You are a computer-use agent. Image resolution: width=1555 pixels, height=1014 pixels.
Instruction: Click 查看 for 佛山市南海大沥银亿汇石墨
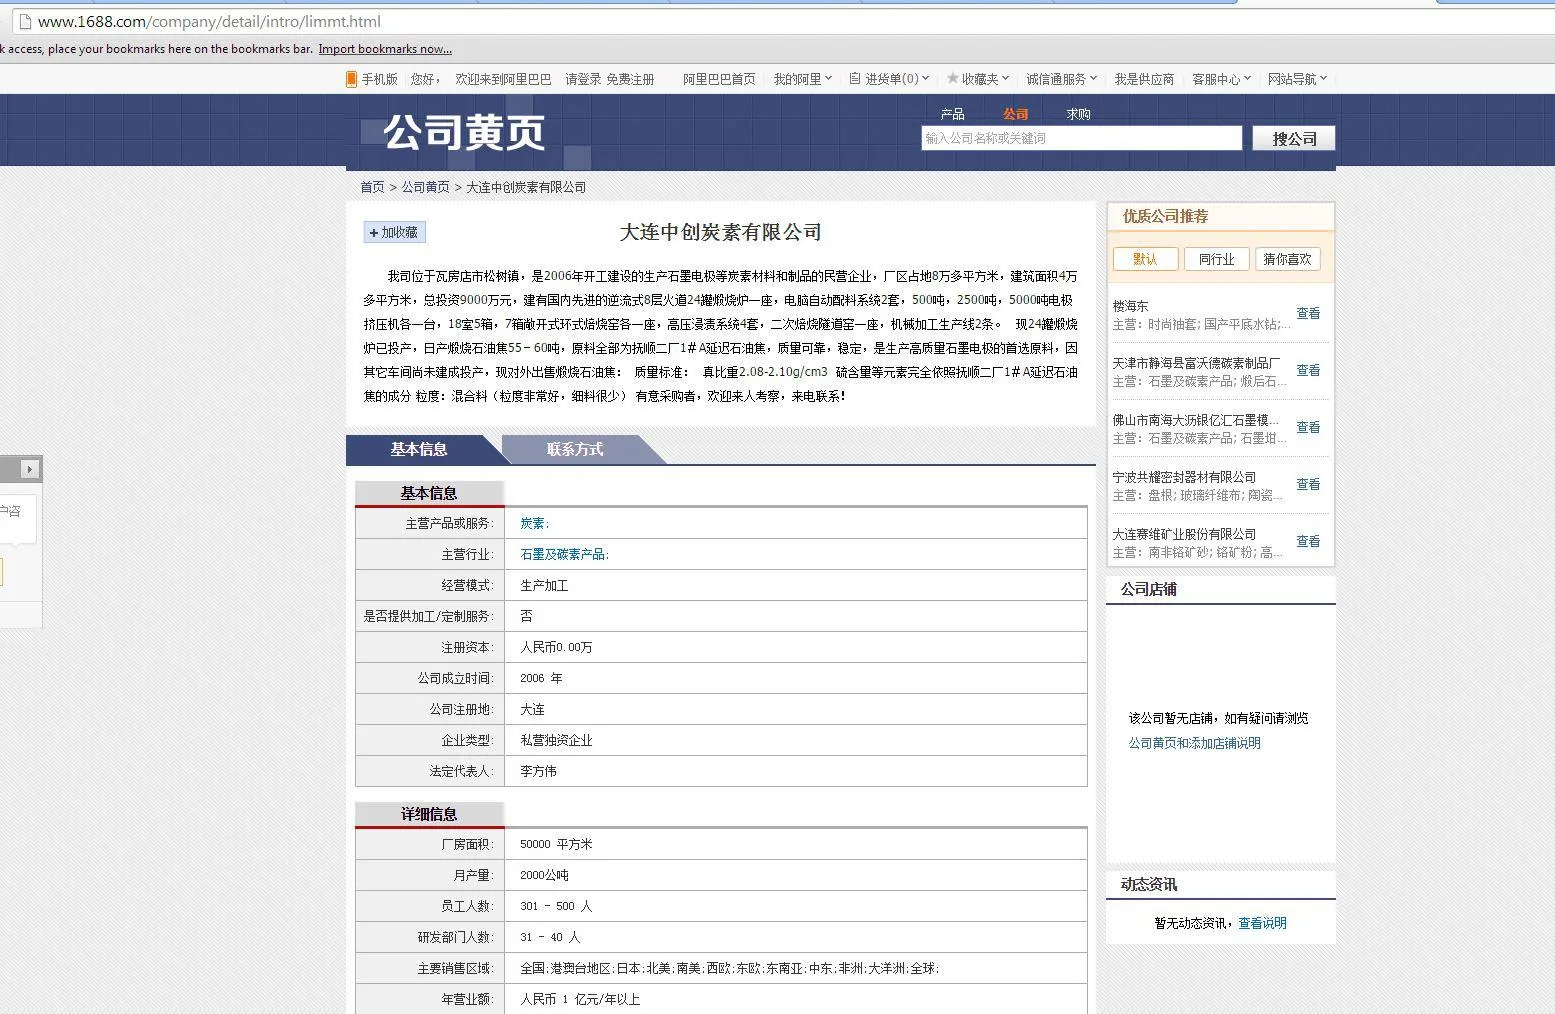tap(1308, 427)
